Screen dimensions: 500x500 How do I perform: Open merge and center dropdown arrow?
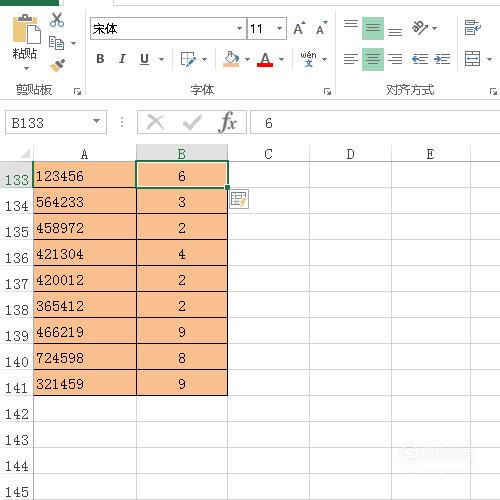[x=489, y=59]
